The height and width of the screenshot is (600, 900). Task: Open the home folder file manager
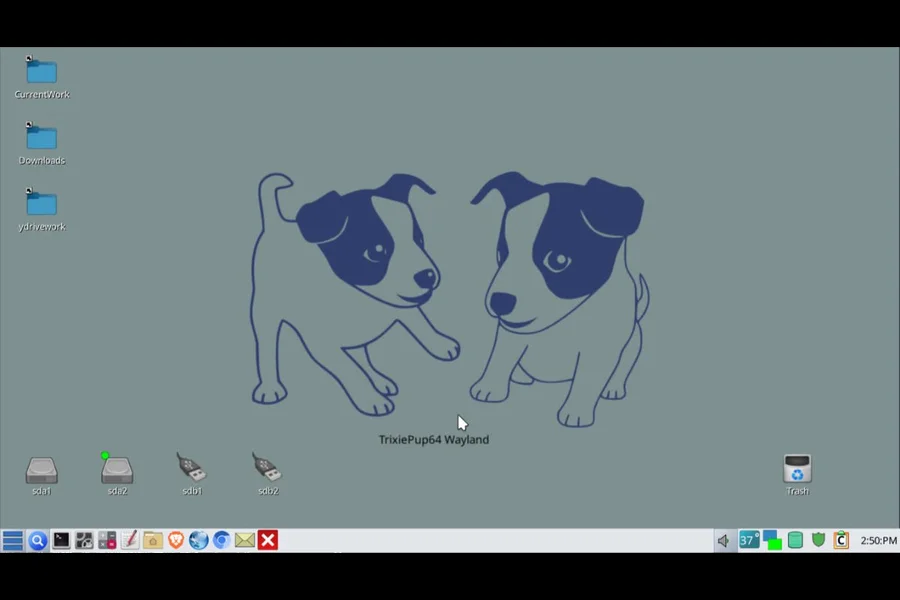click(153, 540)
